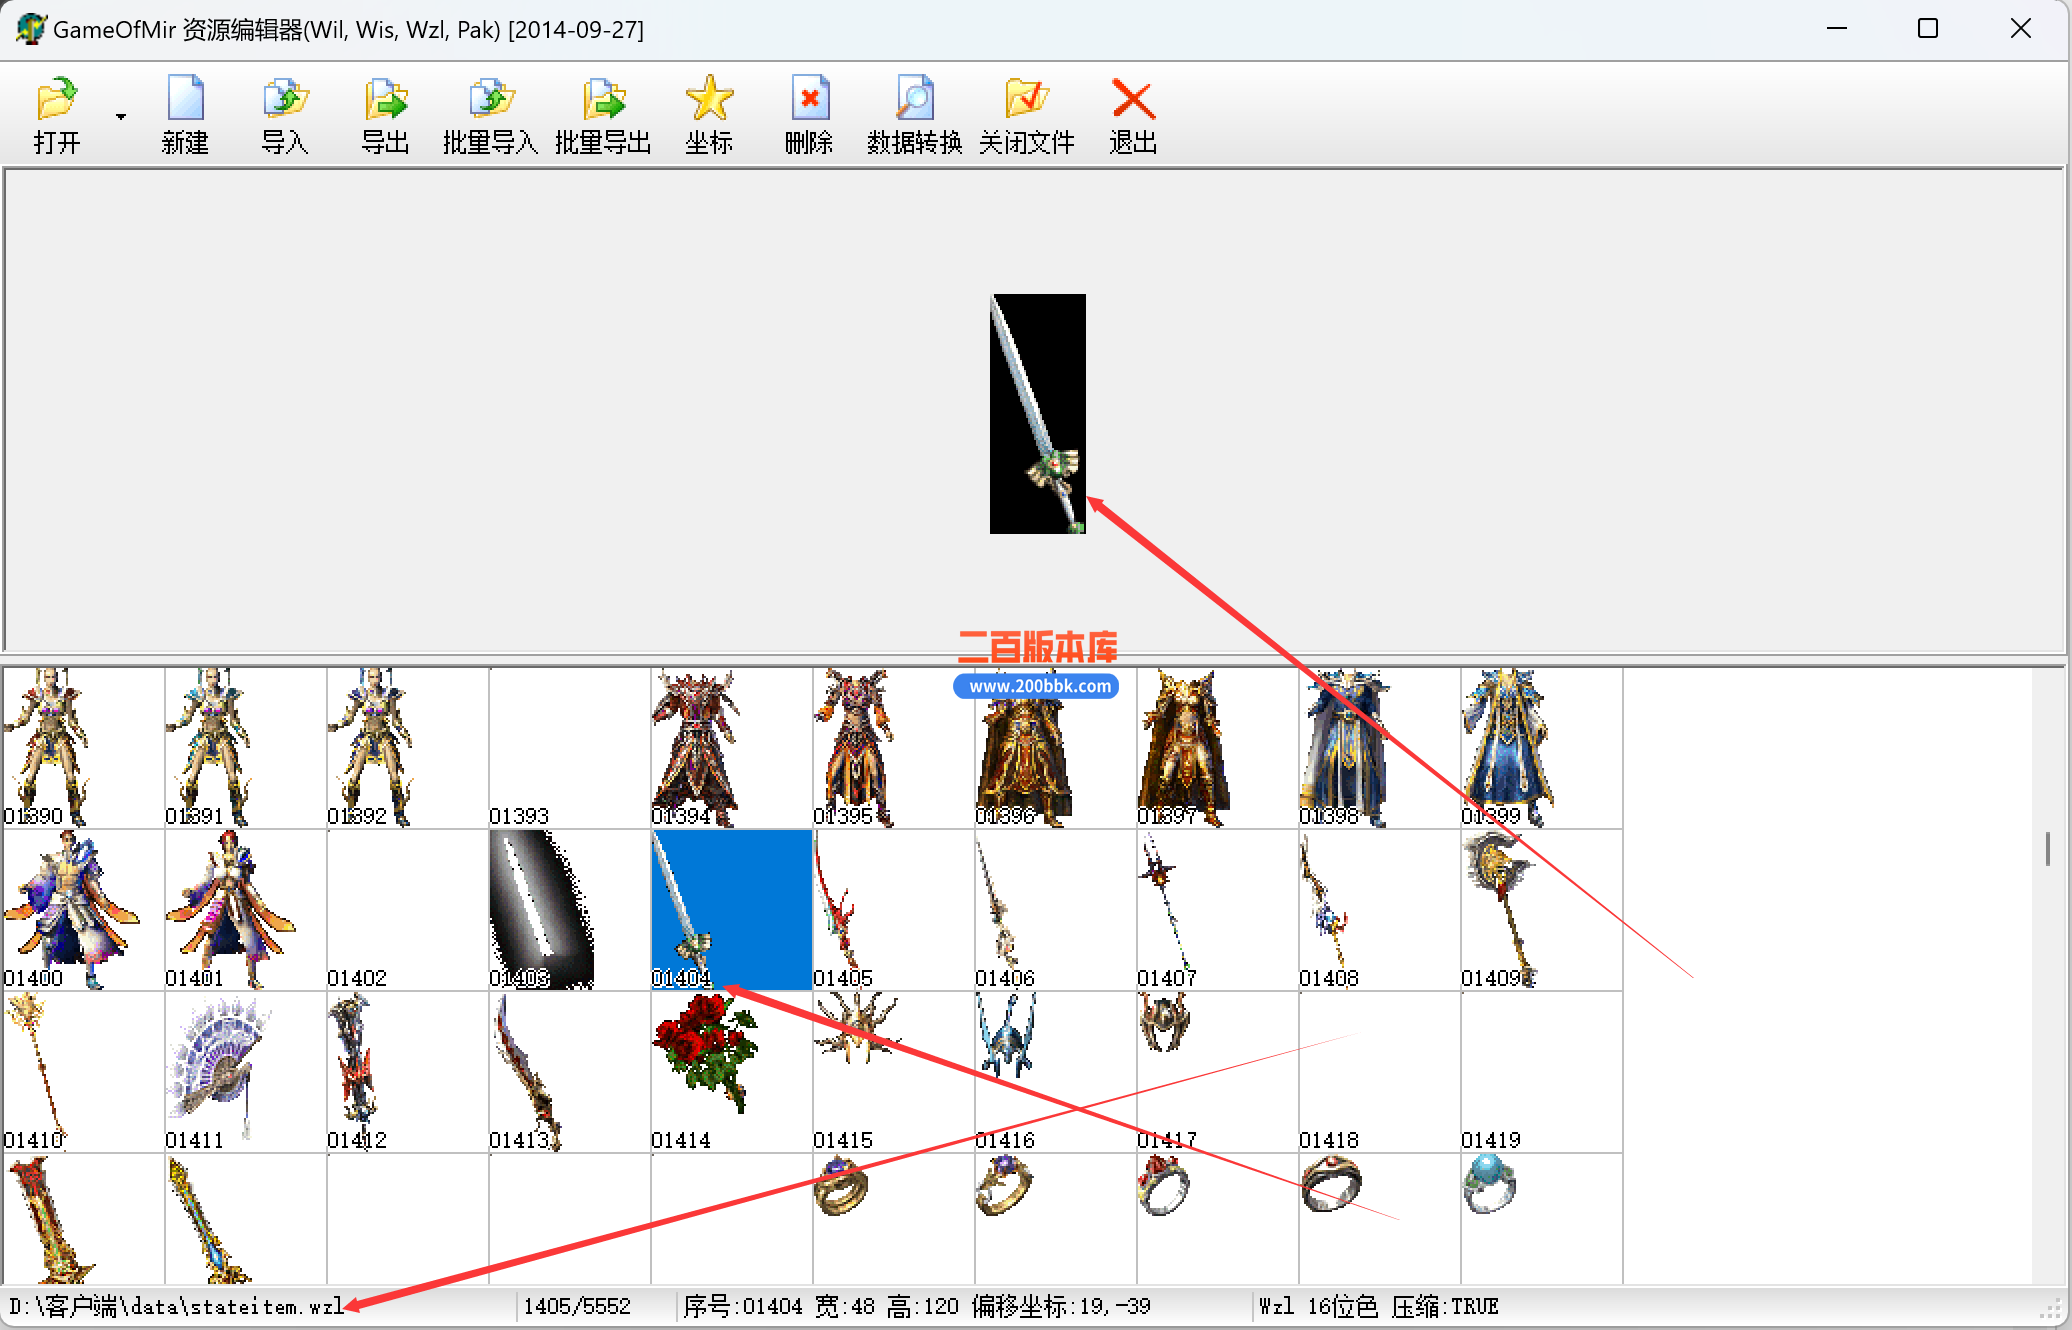The width and height of the screenshot is (2072, 1330).
Task: Select empty thumbnail cell 01418
Action: 1380,1072
